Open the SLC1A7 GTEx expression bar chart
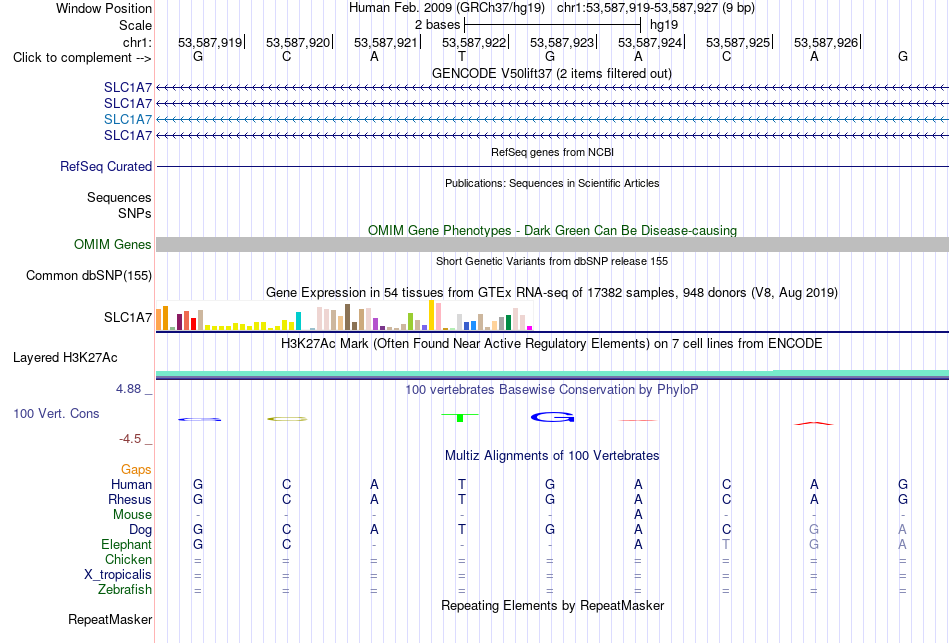950x643 pixels. tap(344, 316)
